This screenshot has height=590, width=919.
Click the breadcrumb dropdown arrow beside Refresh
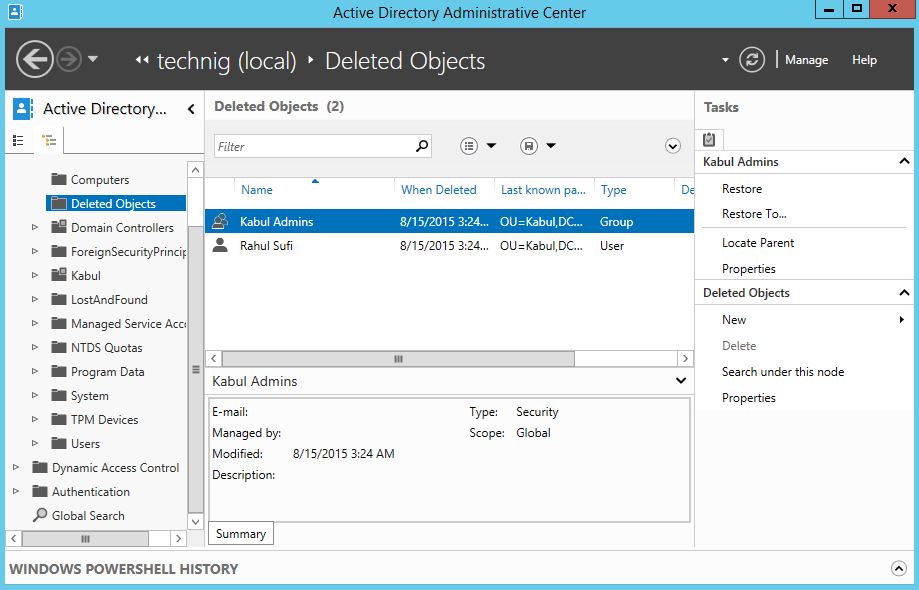pos(725,60)
